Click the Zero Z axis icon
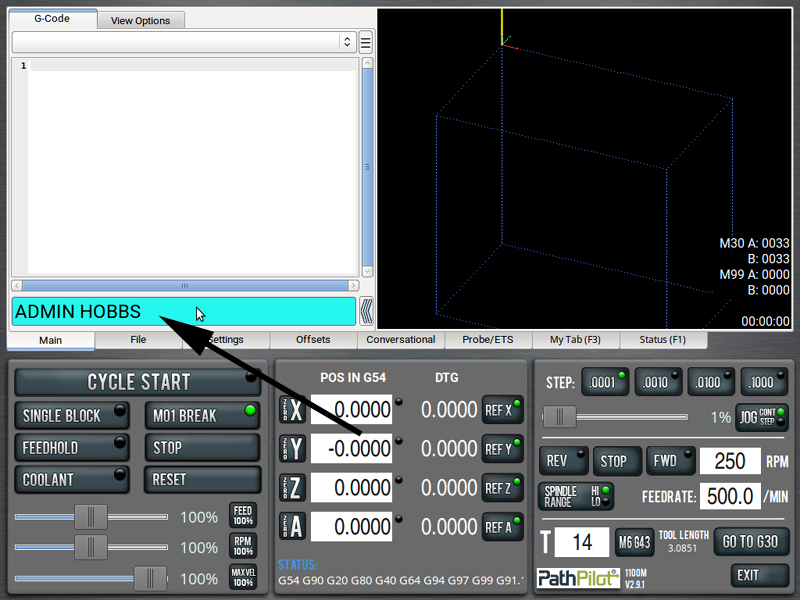The image size is (800, 600). (292, 488)
